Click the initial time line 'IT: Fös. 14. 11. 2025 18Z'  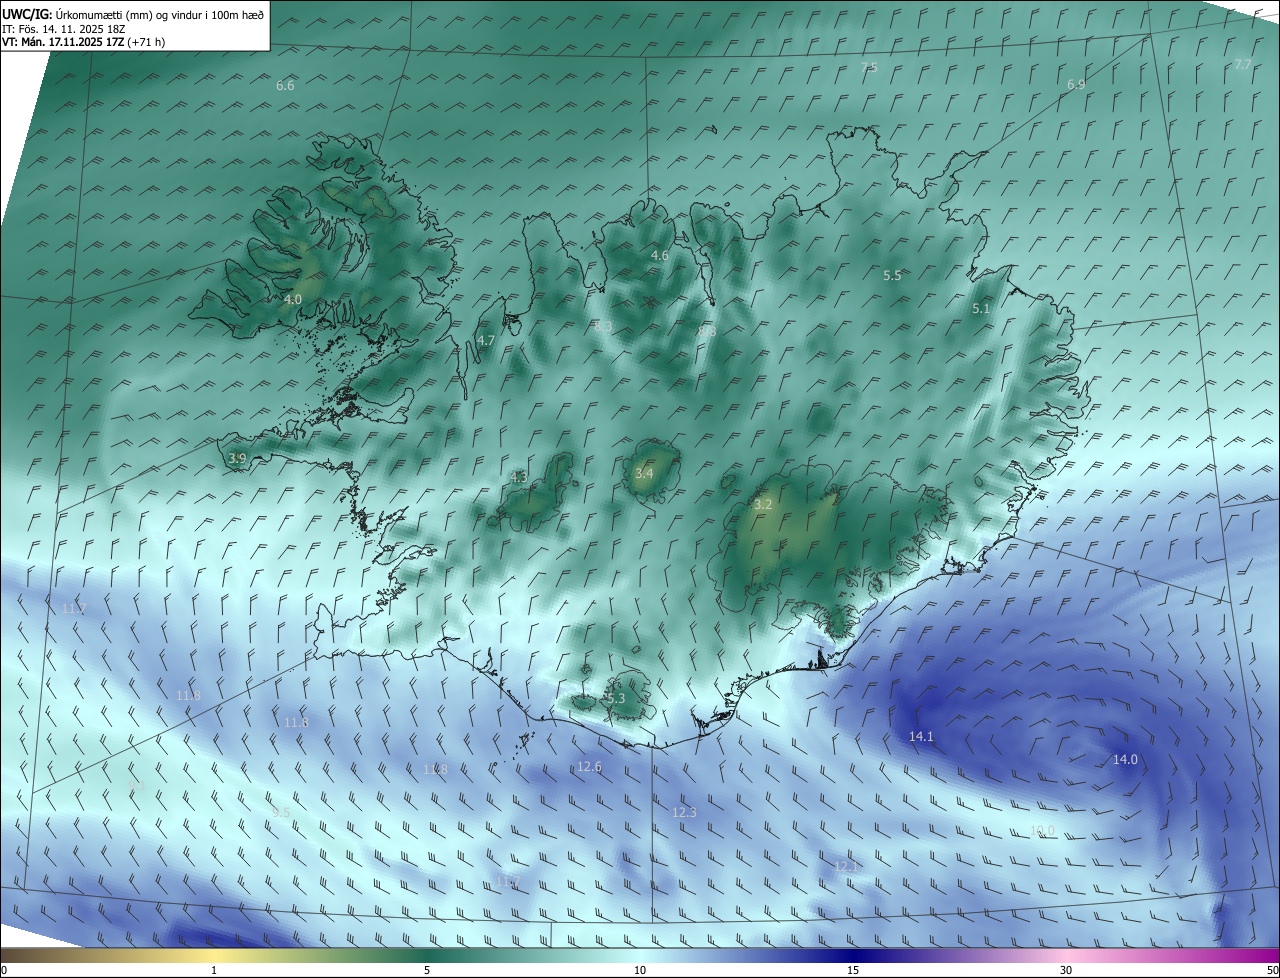click(x=63, y=28)
